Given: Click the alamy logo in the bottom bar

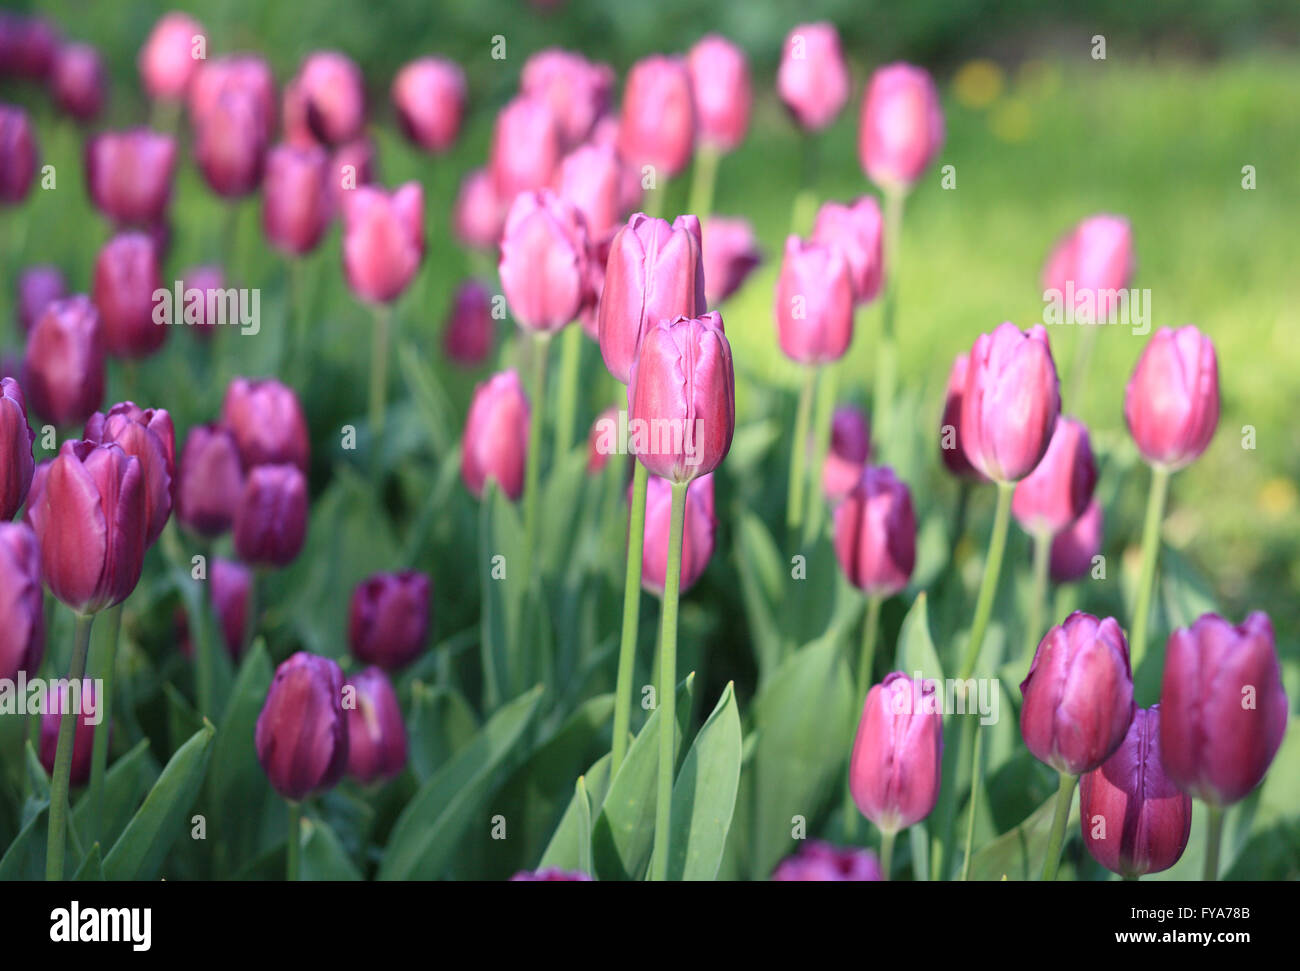Looking at the screenshot, I should [x=100, y=925].
